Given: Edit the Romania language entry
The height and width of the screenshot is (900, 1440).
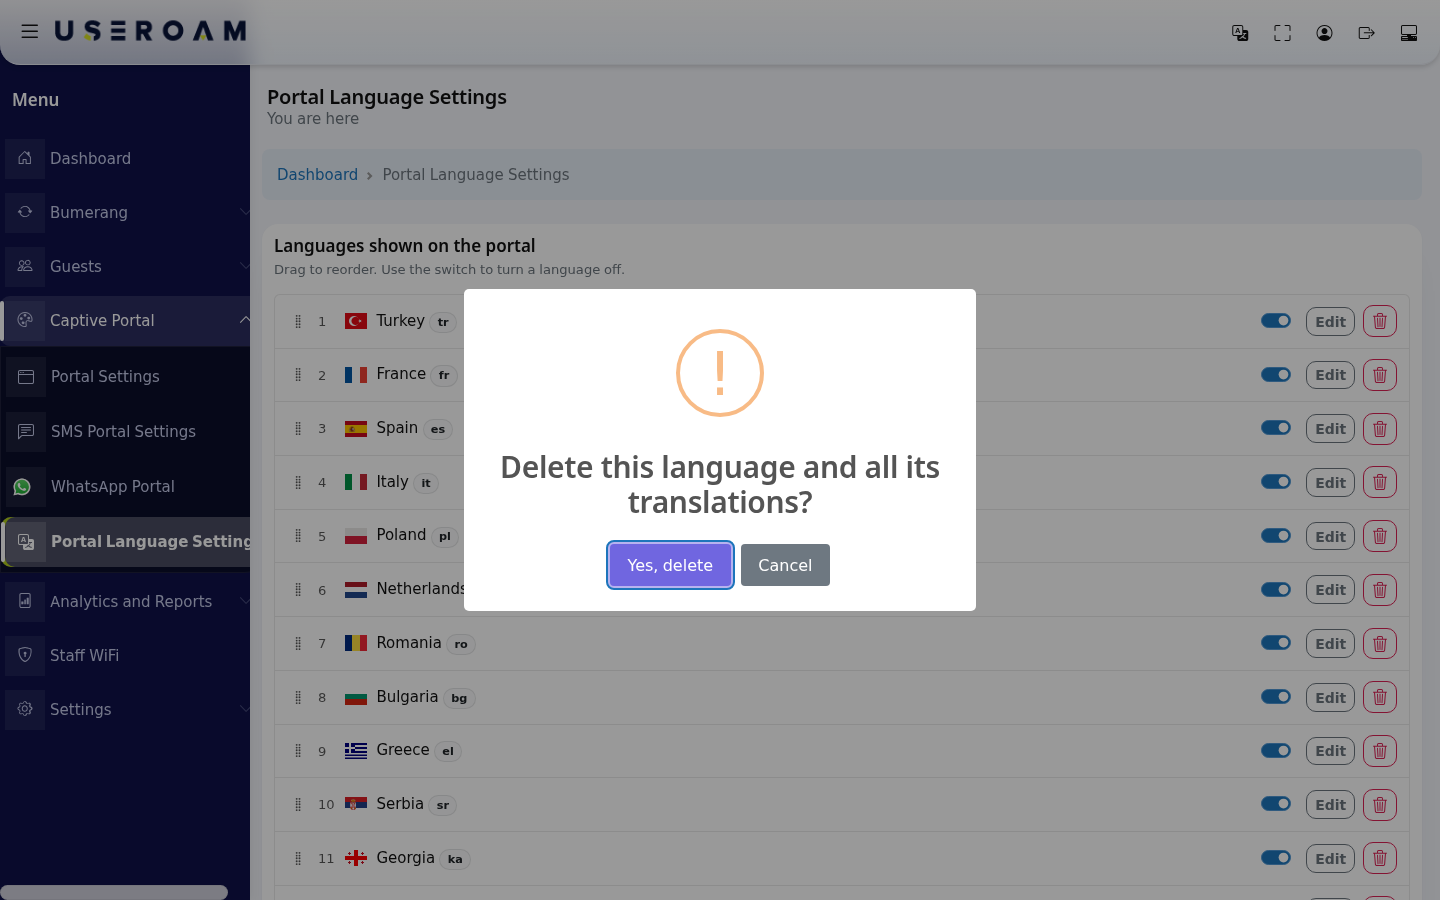Looking at the screenshot, I should (1330, 644).
